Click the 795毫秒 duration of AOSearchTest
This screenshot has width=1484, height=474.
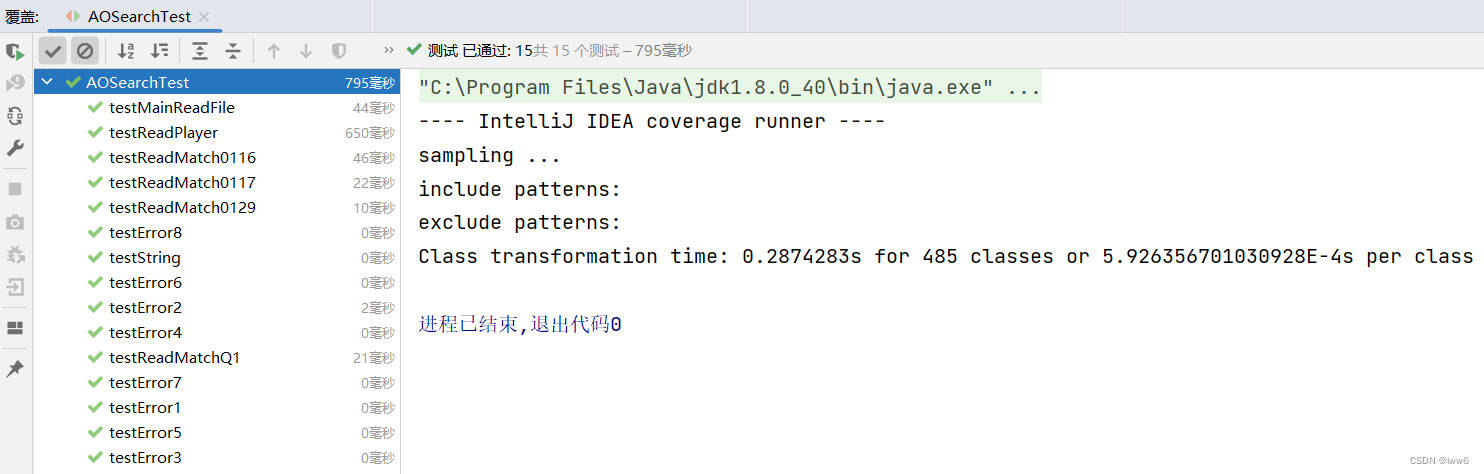(369, 83)
